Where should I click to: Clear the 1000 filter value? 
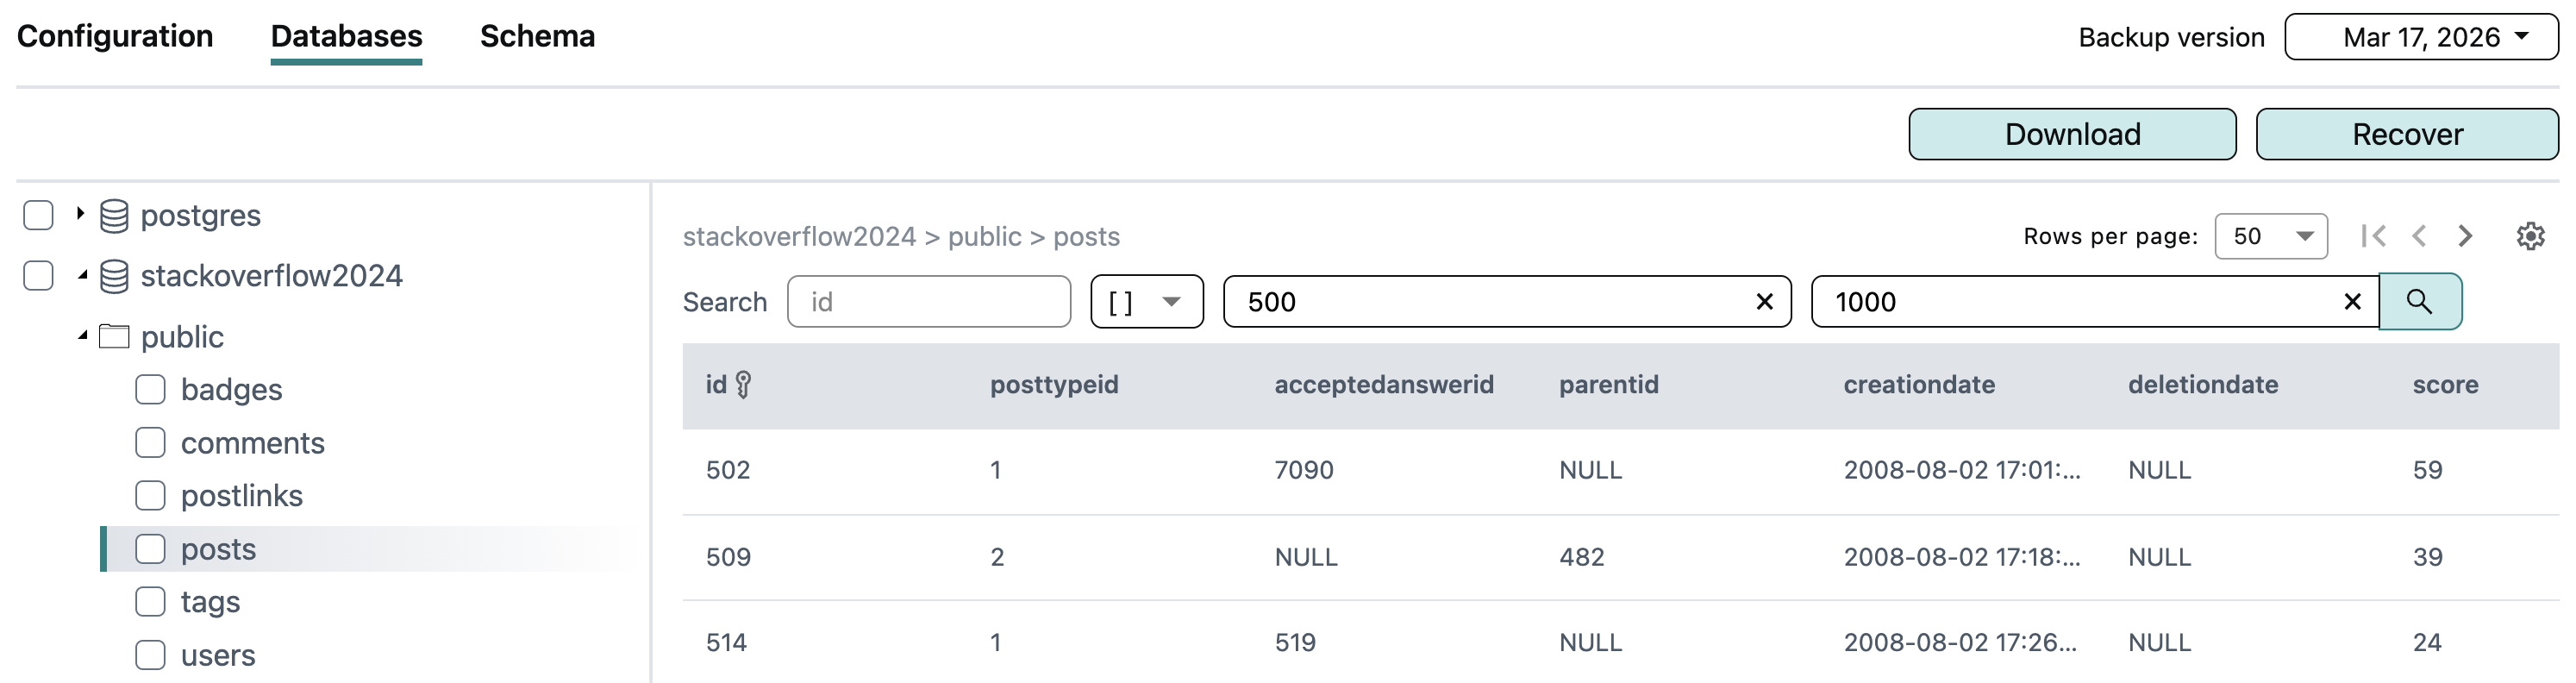coord(2352,302)
